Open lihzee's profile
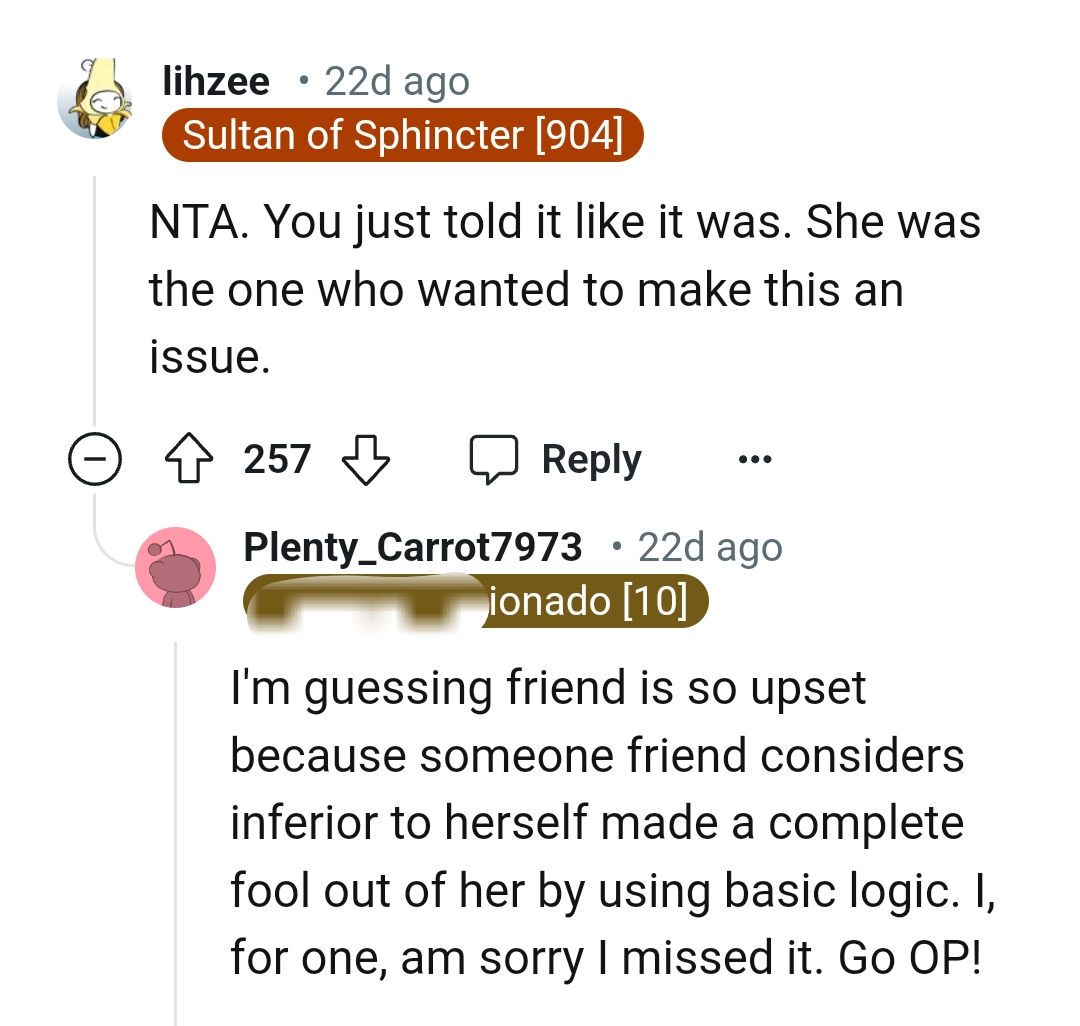Image resolution: width=1080 pixels, height=1026 pixels. [215, 82]
